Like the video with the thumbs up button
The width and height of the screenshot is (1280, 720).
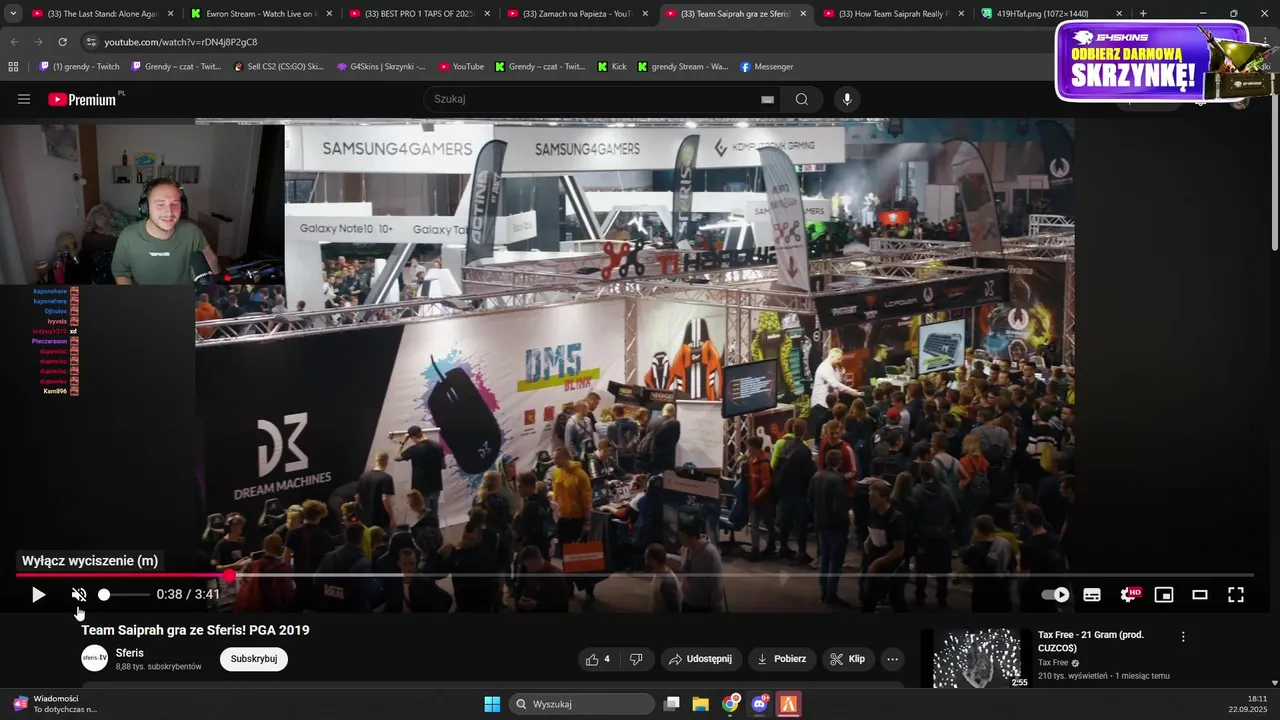pos(598,659)
